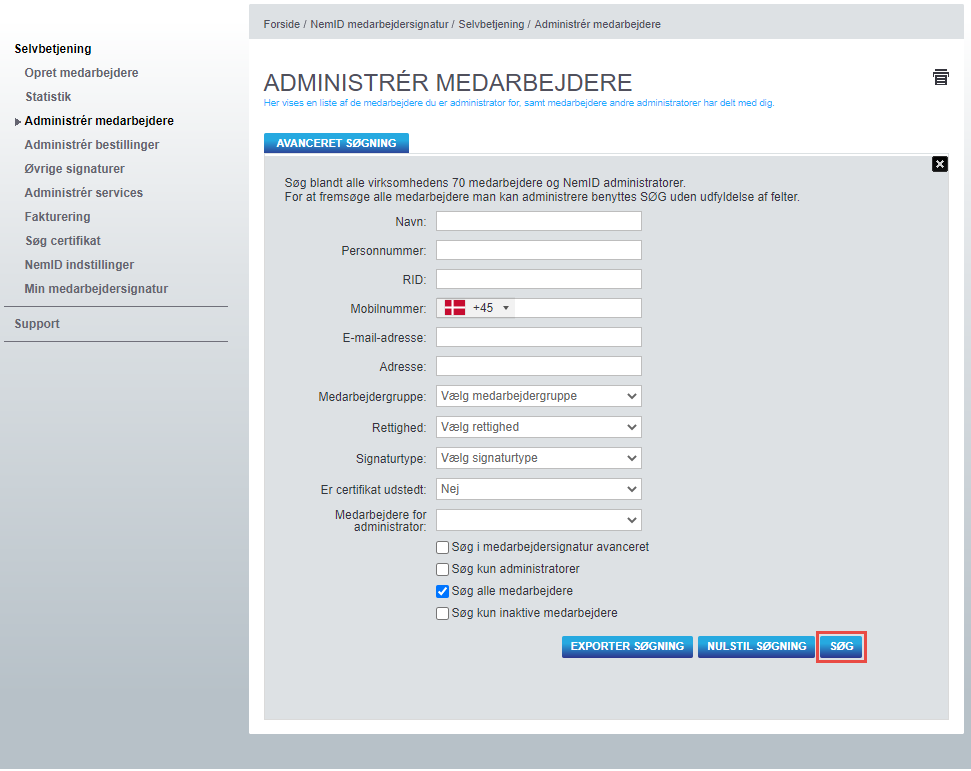The image size is (971, 771).
Task: Focus the Navn input field
Action: [x=538, y=221]
